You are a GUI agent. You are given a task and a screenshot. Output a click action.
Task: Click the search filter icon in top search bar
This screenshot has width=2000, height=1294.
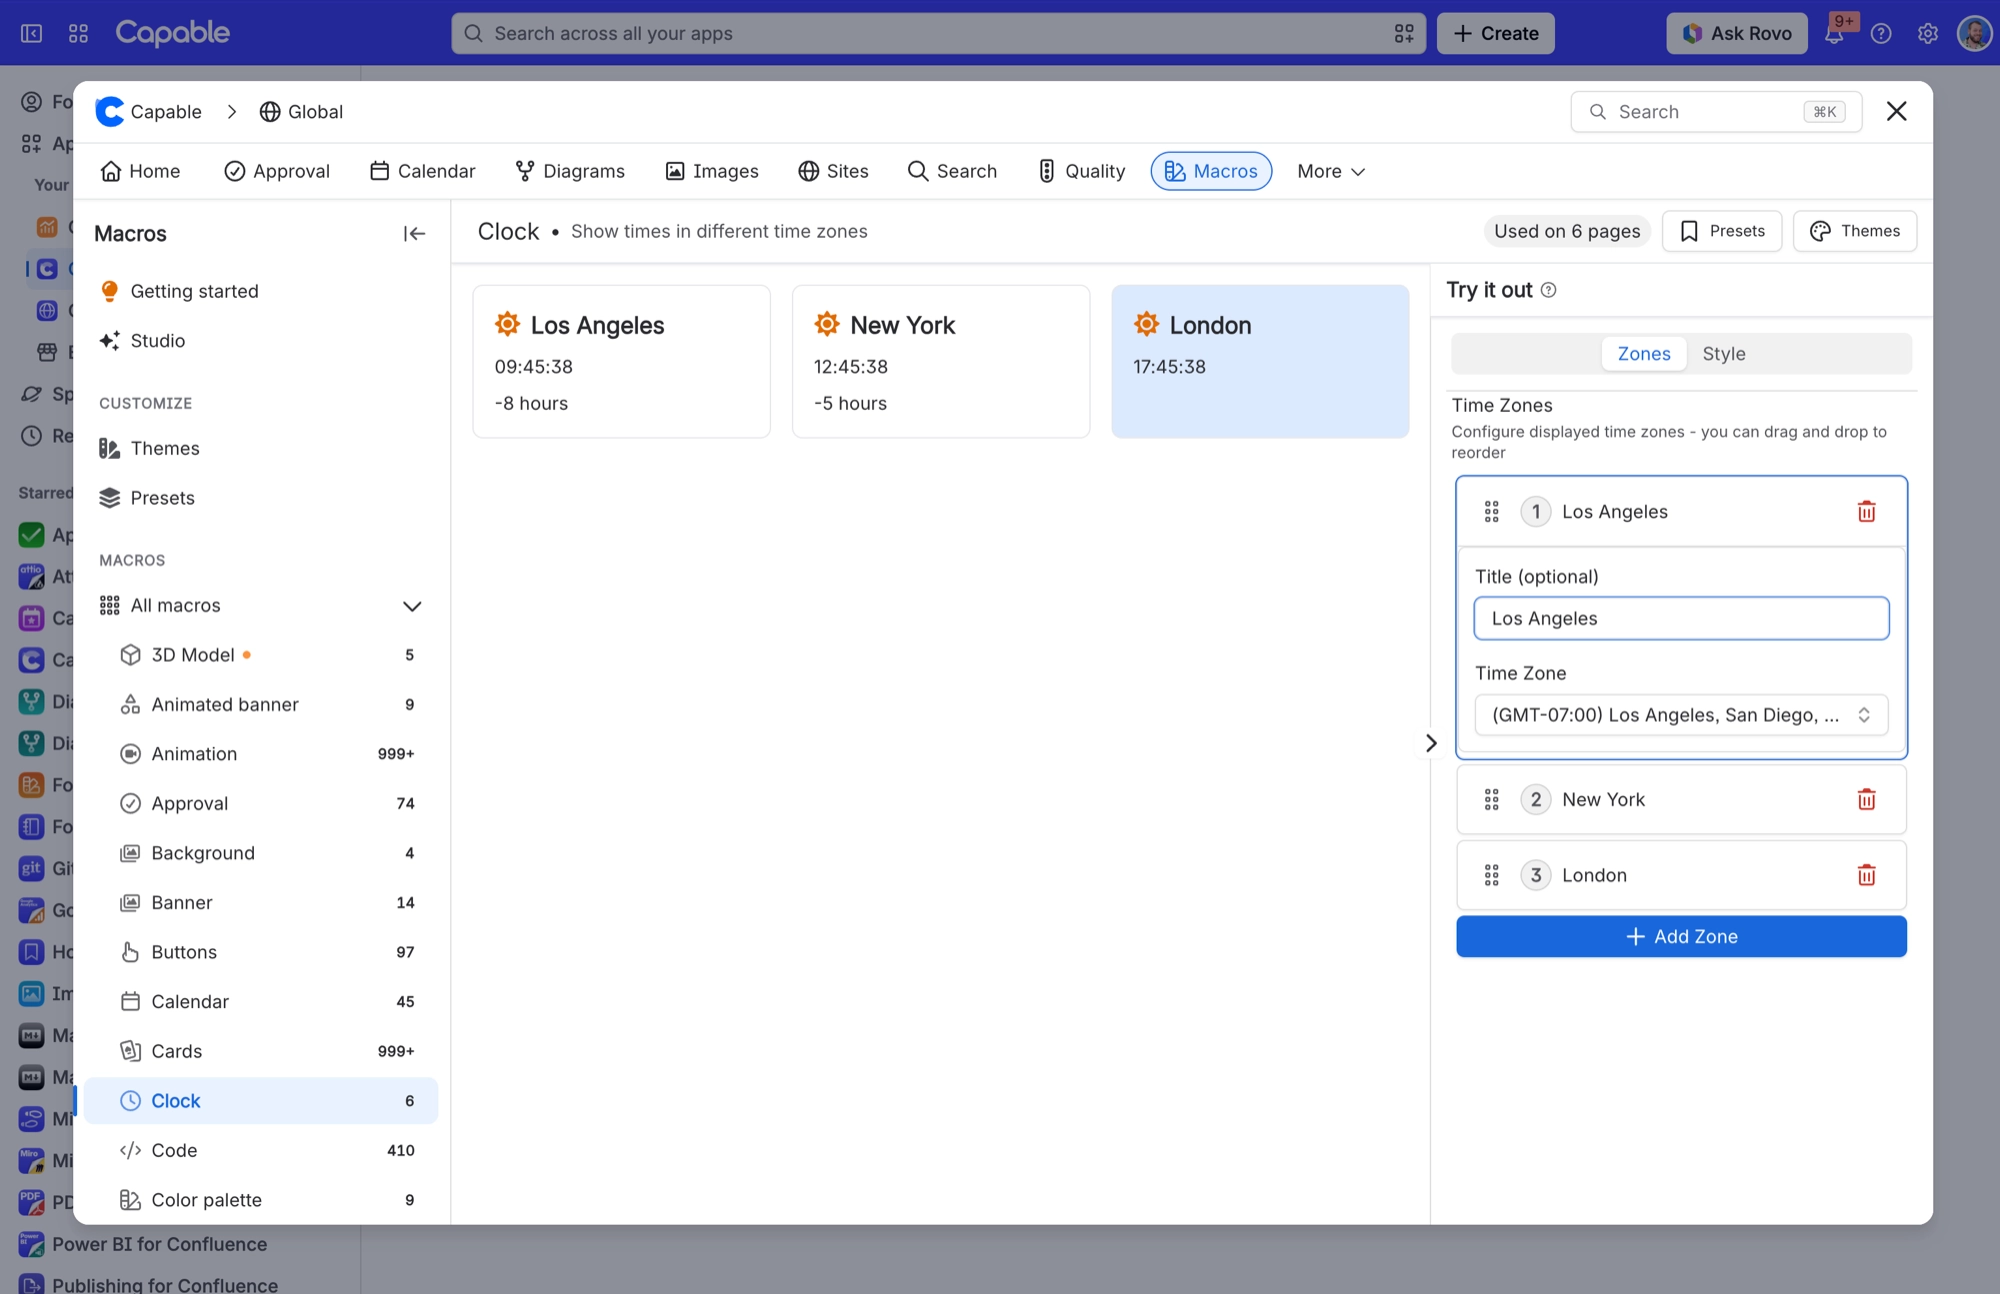pyautogui.click(x=1404, y=34)
